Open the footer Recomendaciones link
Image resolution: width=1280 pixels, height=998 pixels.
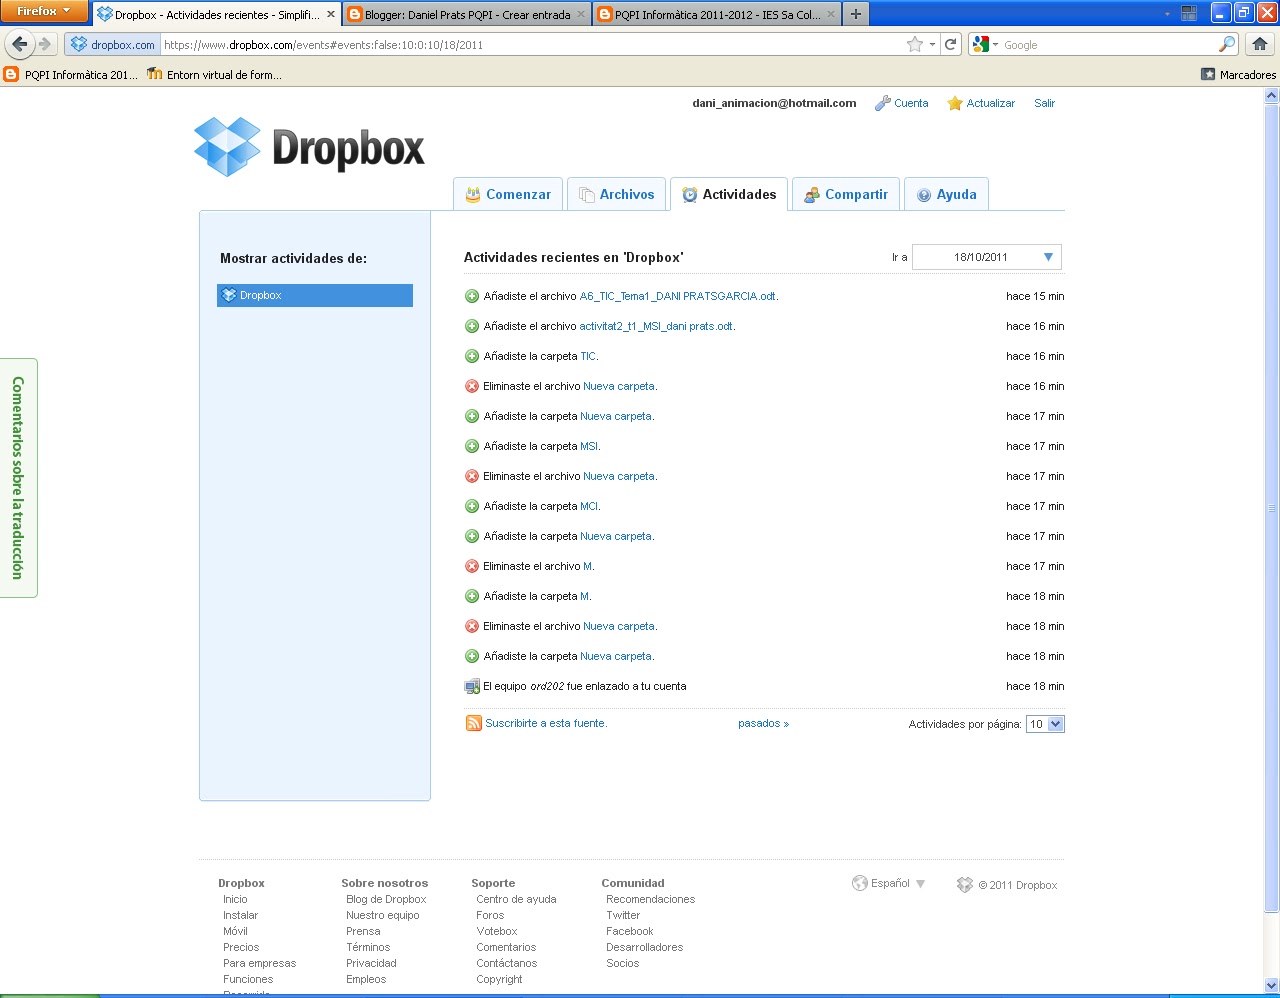click(x=650, y=899)
